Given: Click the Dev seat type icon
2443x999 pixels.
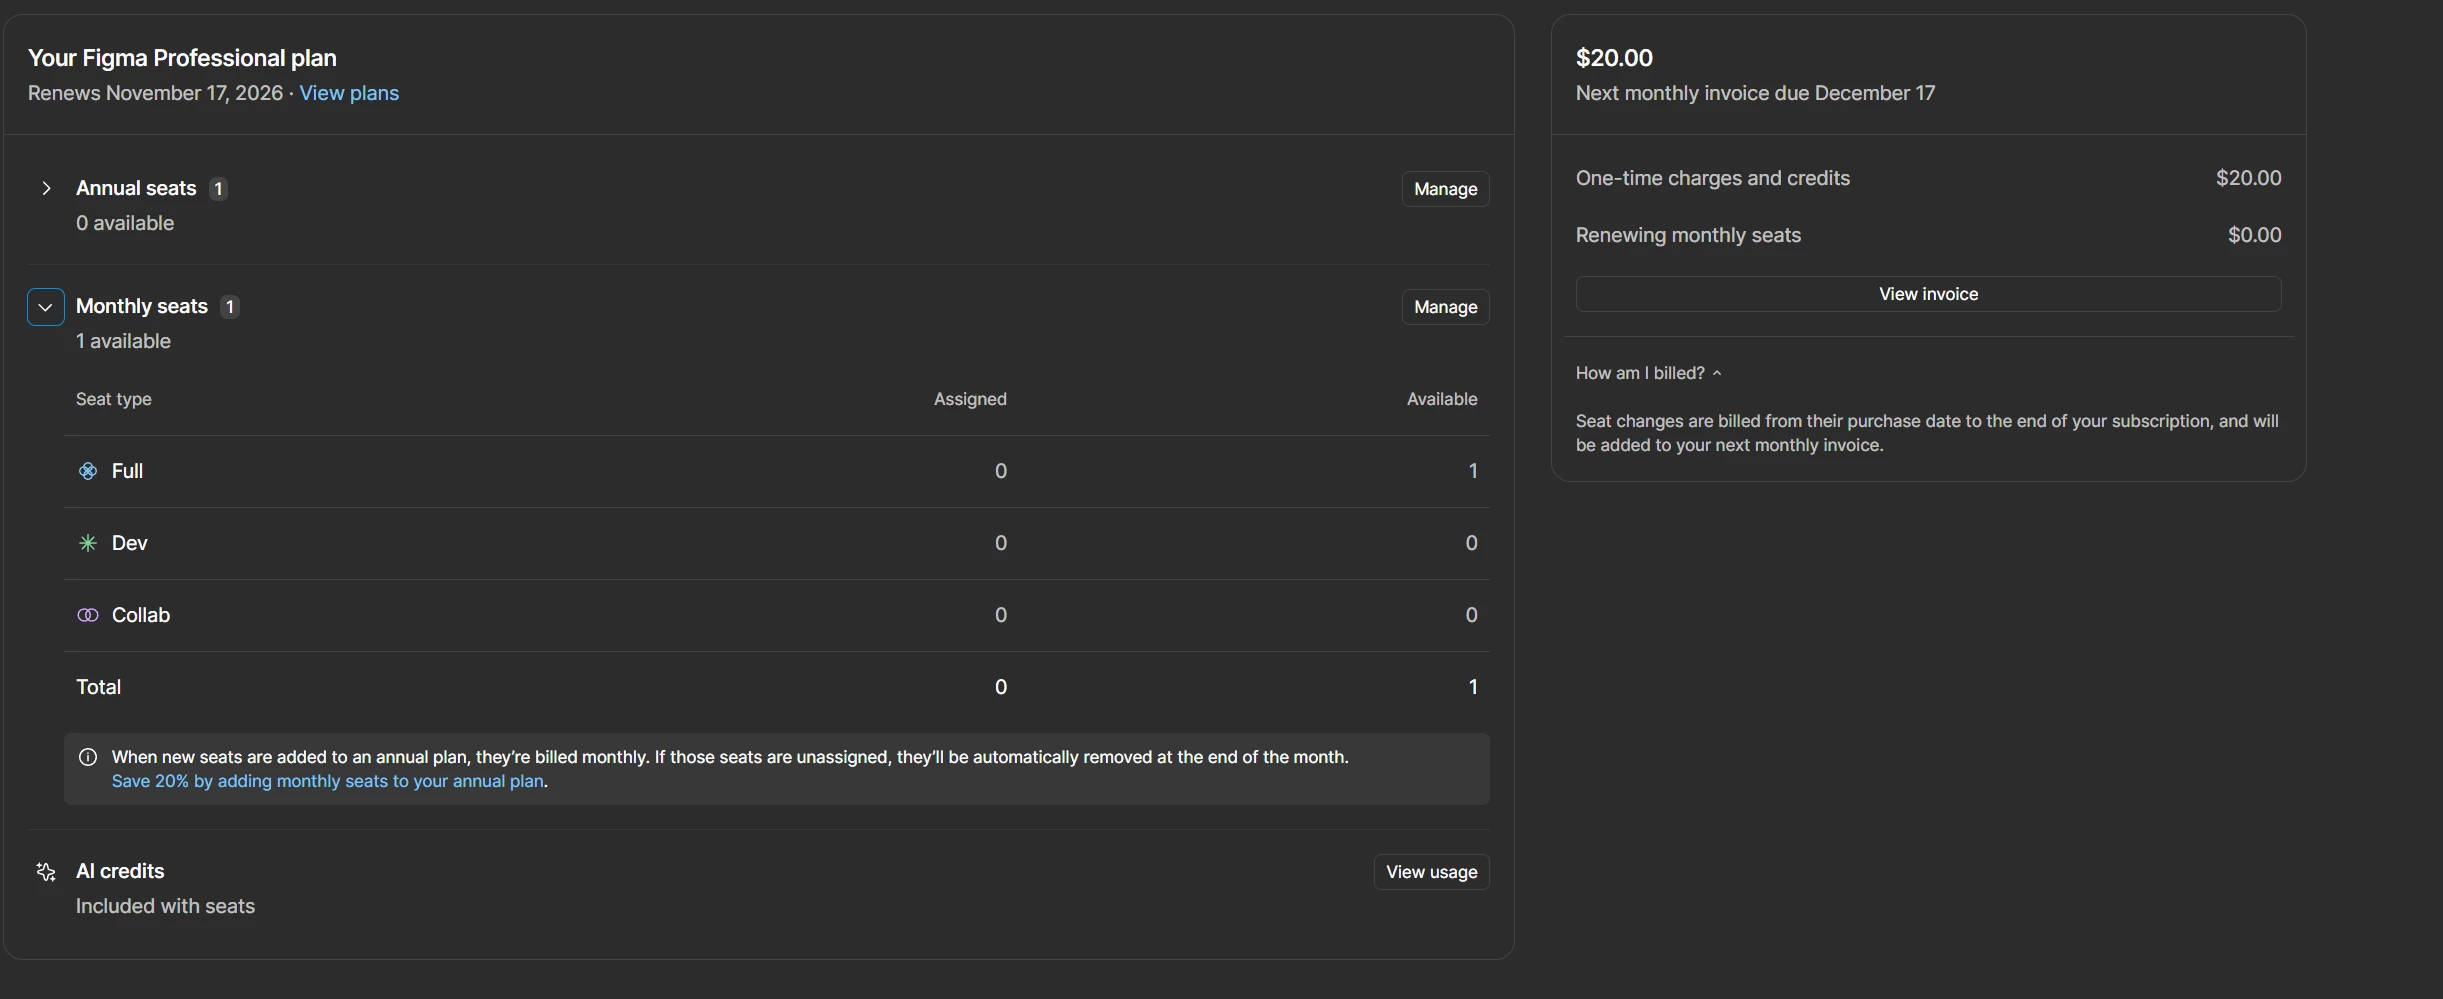Looking at the screenshot, I should 88,543.
